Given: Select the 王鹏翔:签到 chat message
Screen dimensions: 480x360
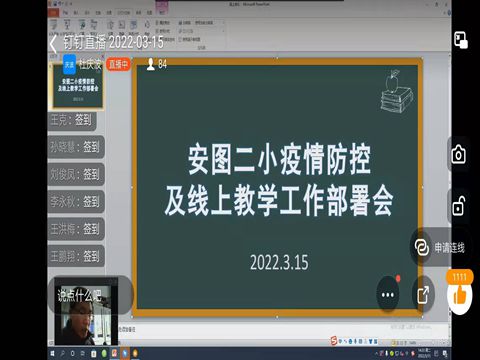Looking at the screenshot, I should [76, 256].
